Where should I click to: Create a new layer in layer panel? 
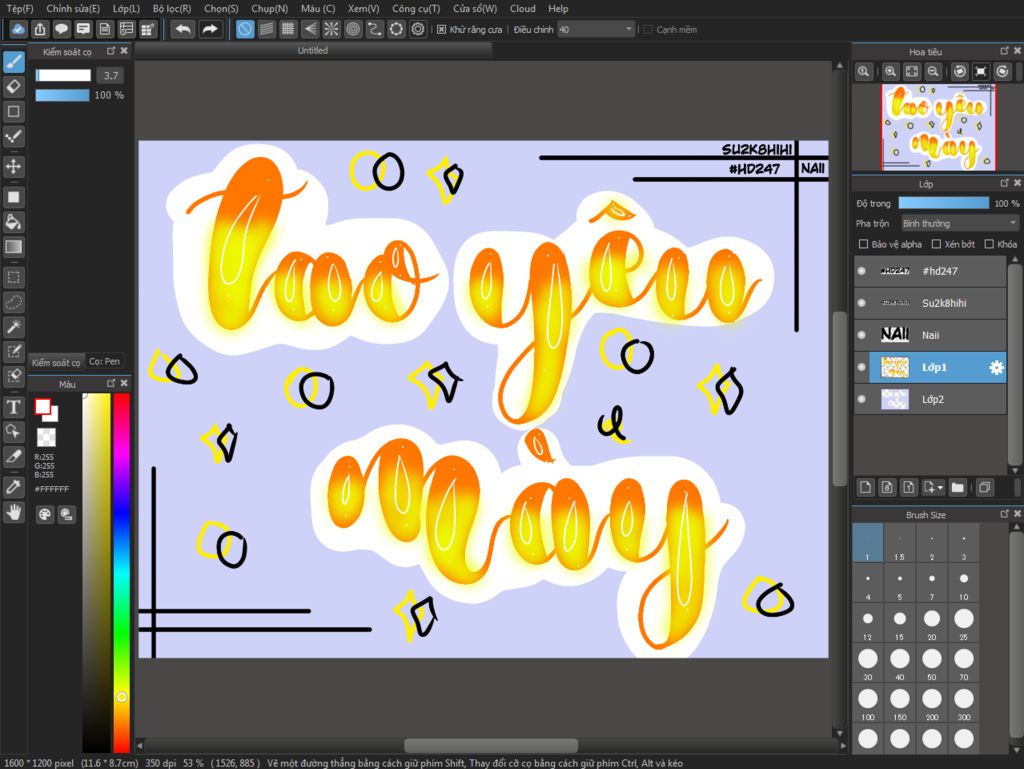pos(865,487)
